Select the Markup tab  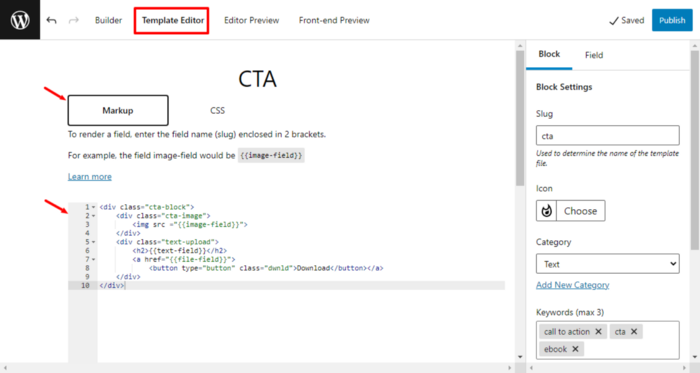(x=118, y=110)
